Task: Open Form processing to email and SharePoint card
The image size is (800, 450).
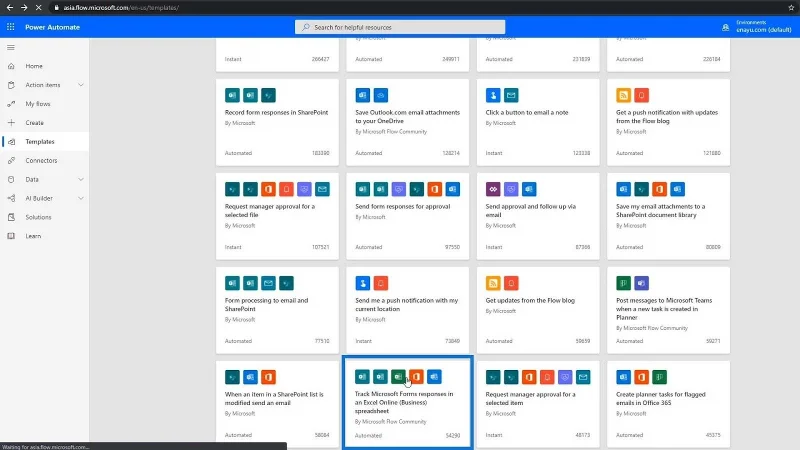Action: click(277, 310)
